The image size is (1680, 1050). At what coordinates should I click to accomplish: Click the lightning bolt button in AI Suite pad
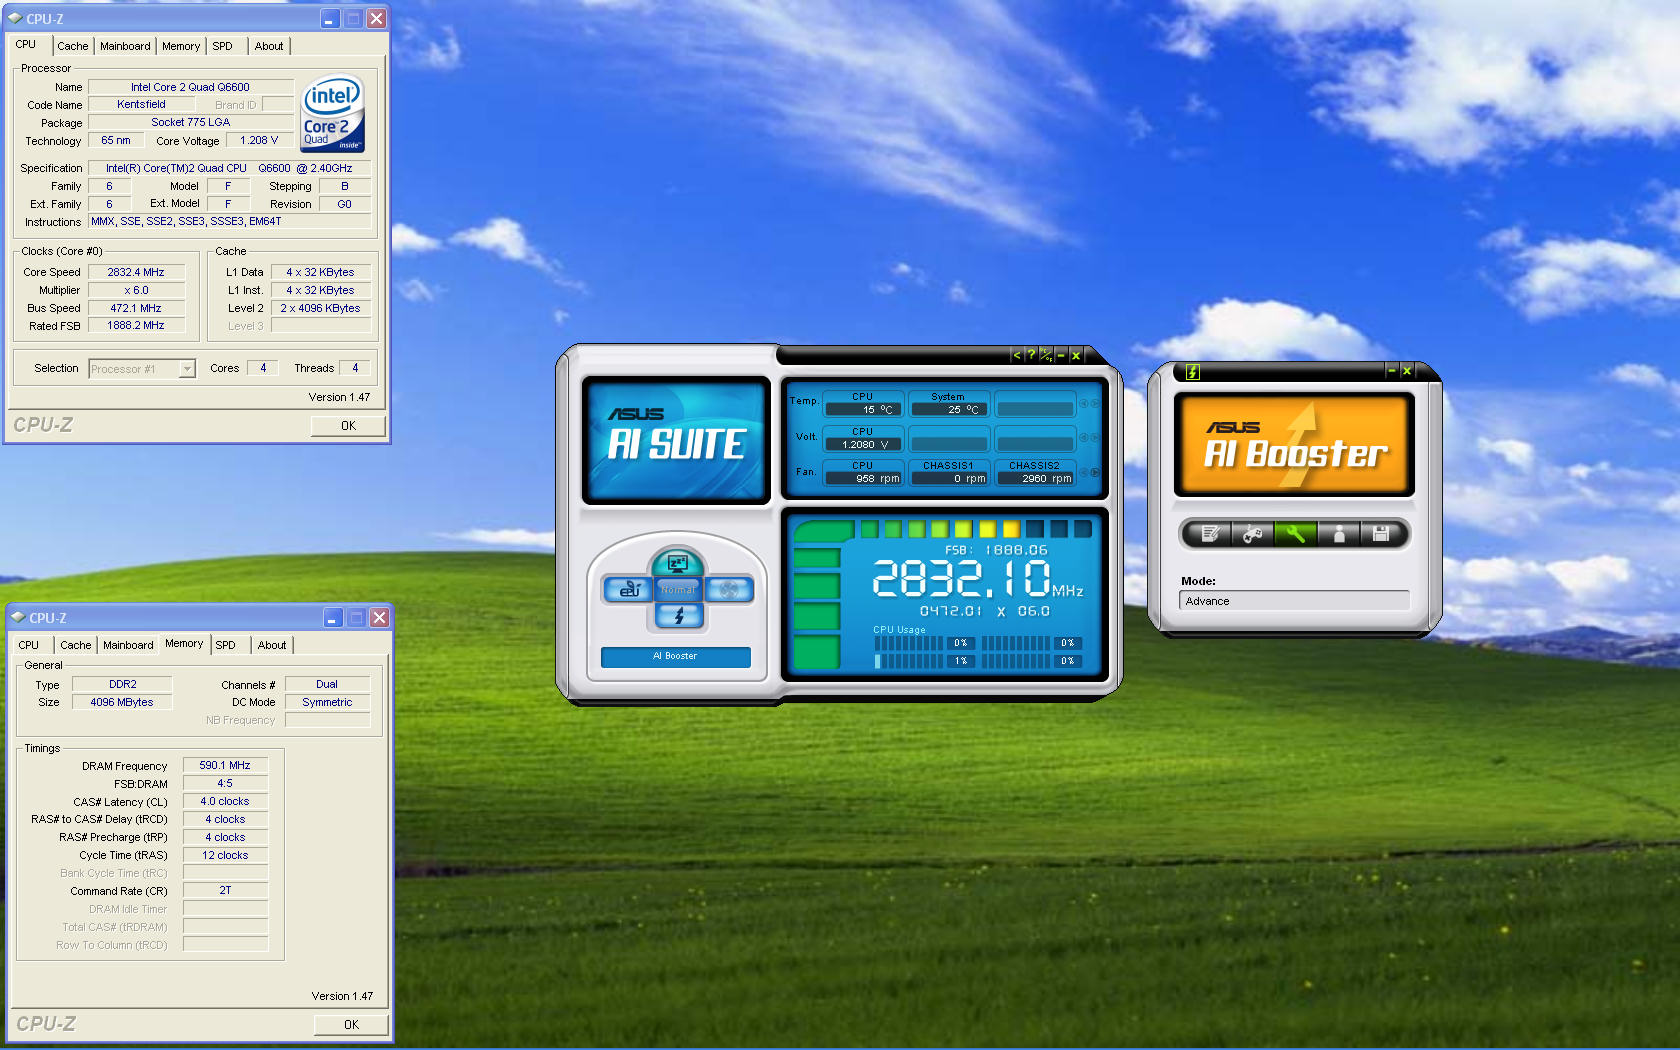pos(679,616)
